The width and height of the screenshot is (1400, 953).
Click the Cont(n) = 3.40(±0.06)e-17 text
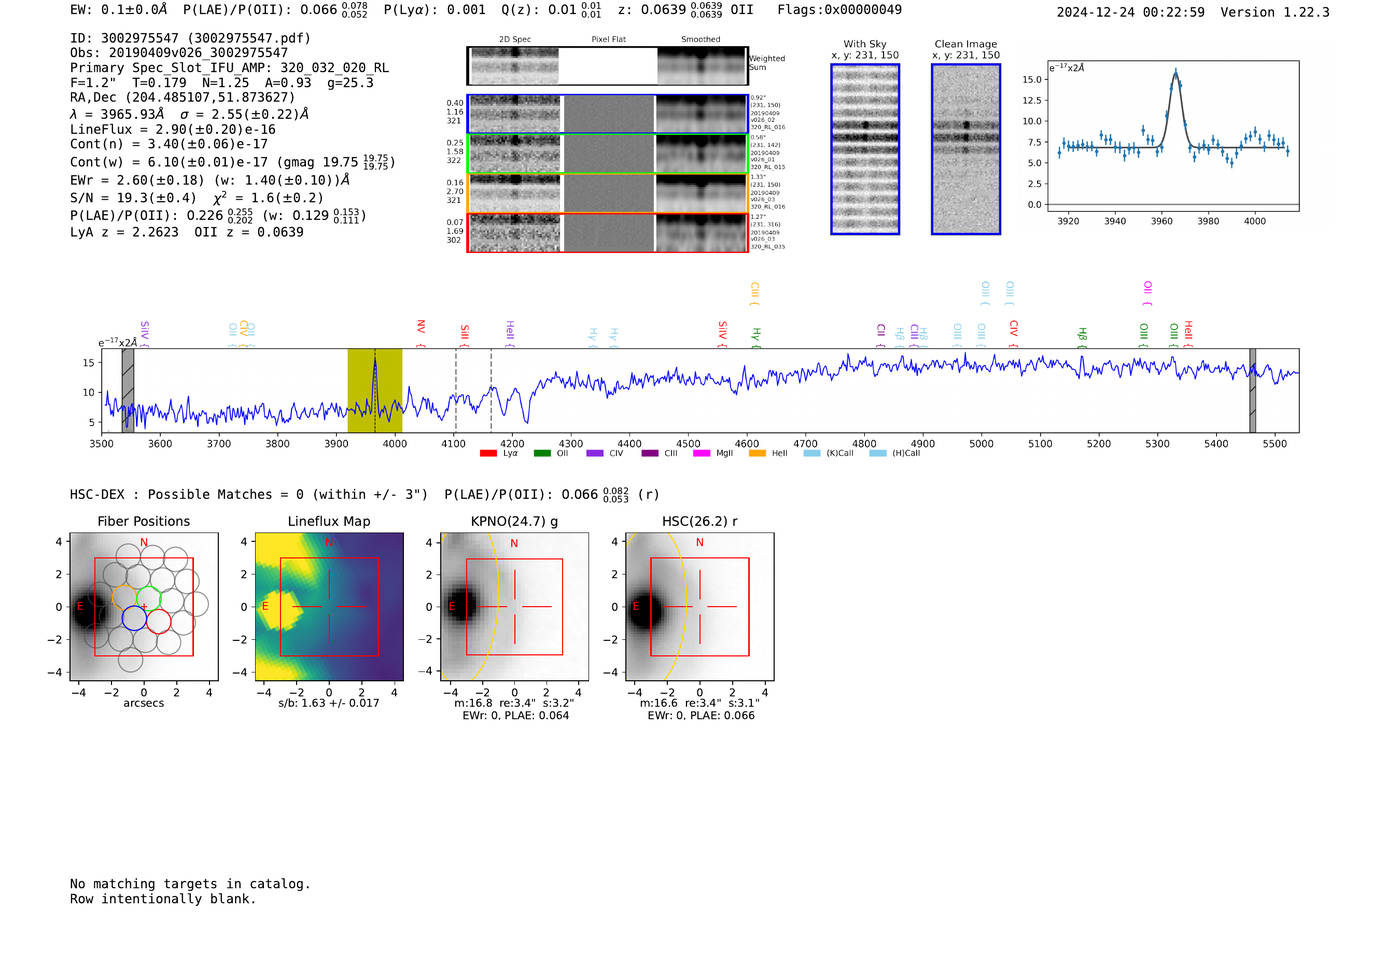169,144
